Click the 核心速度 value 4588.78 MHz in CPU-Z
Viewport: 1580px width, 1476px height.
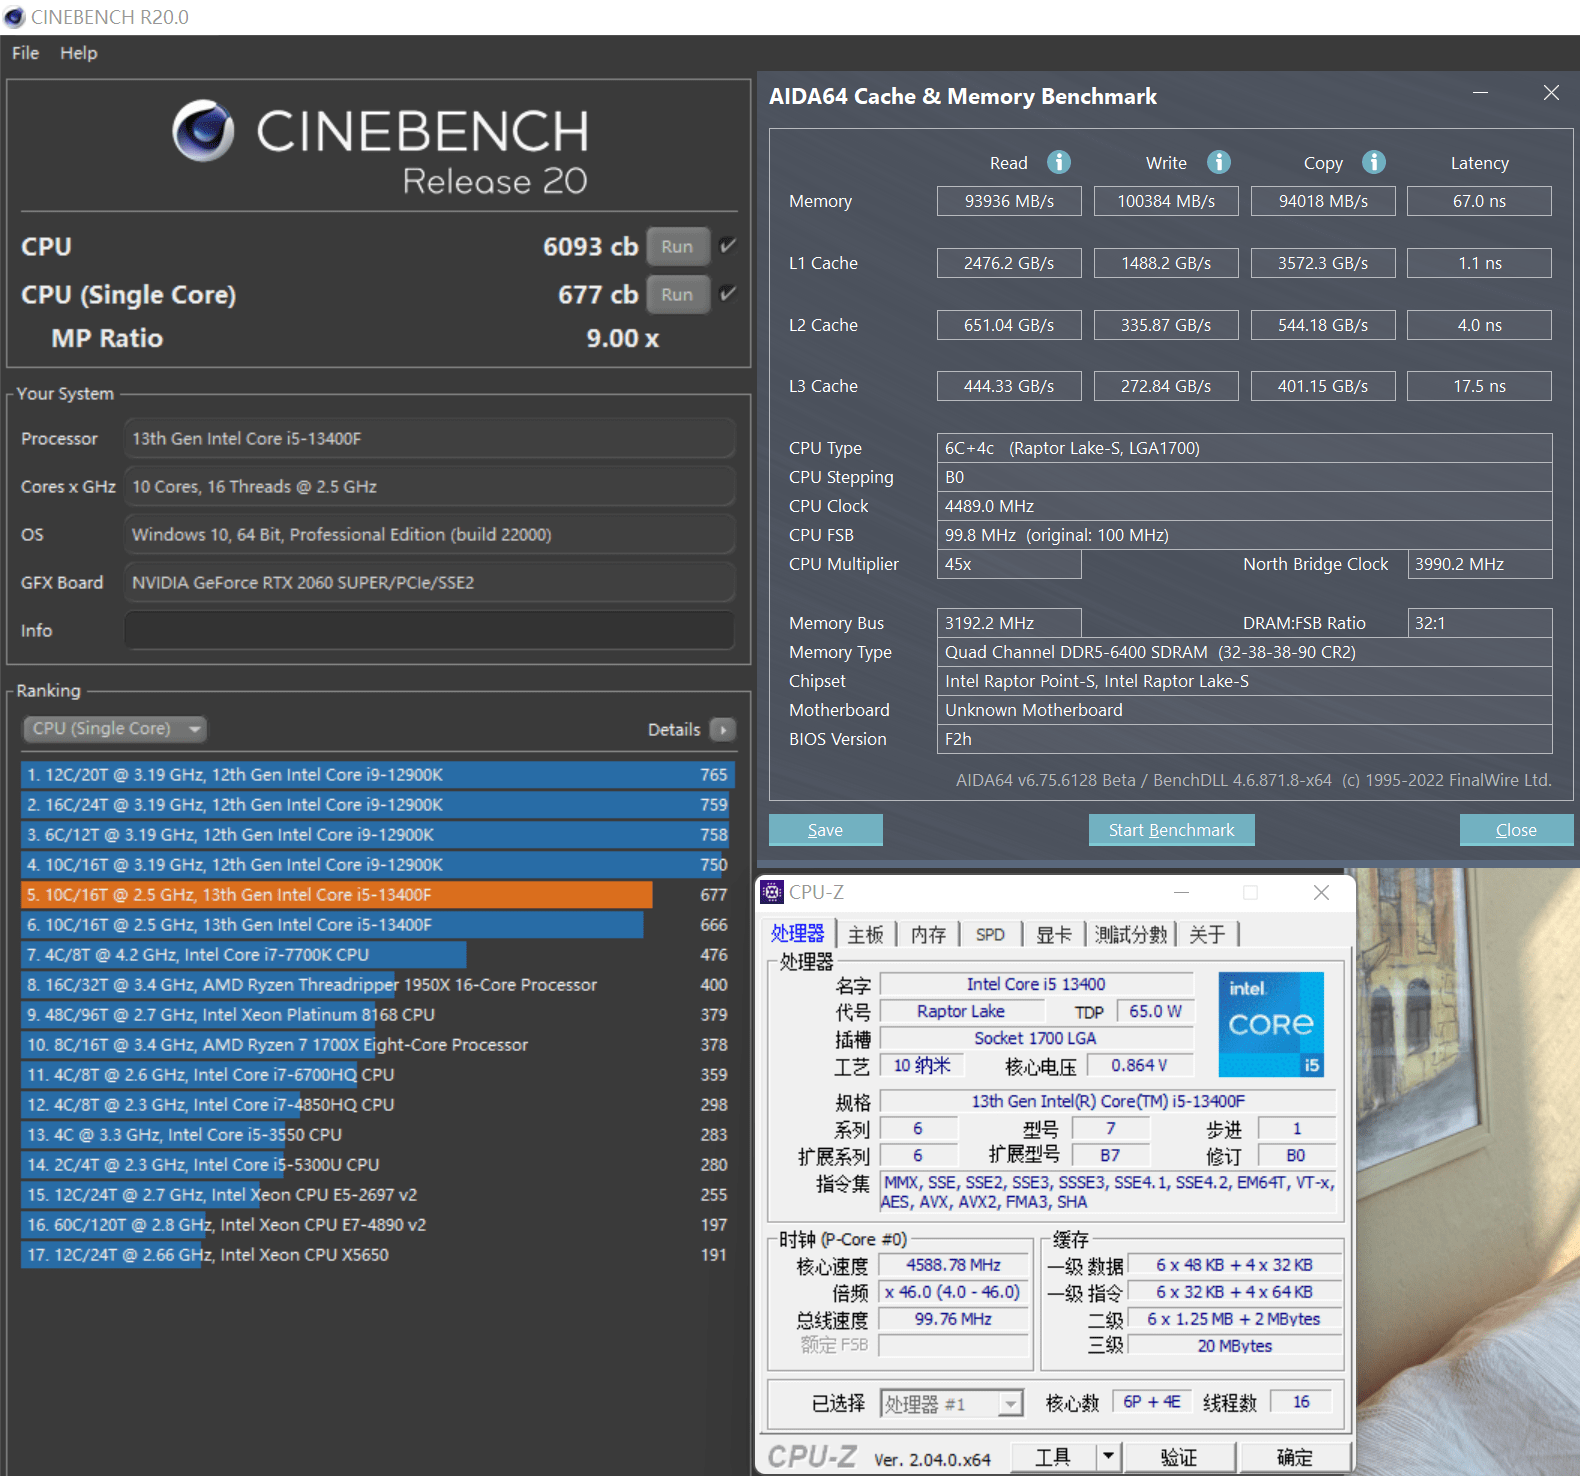954,1265
